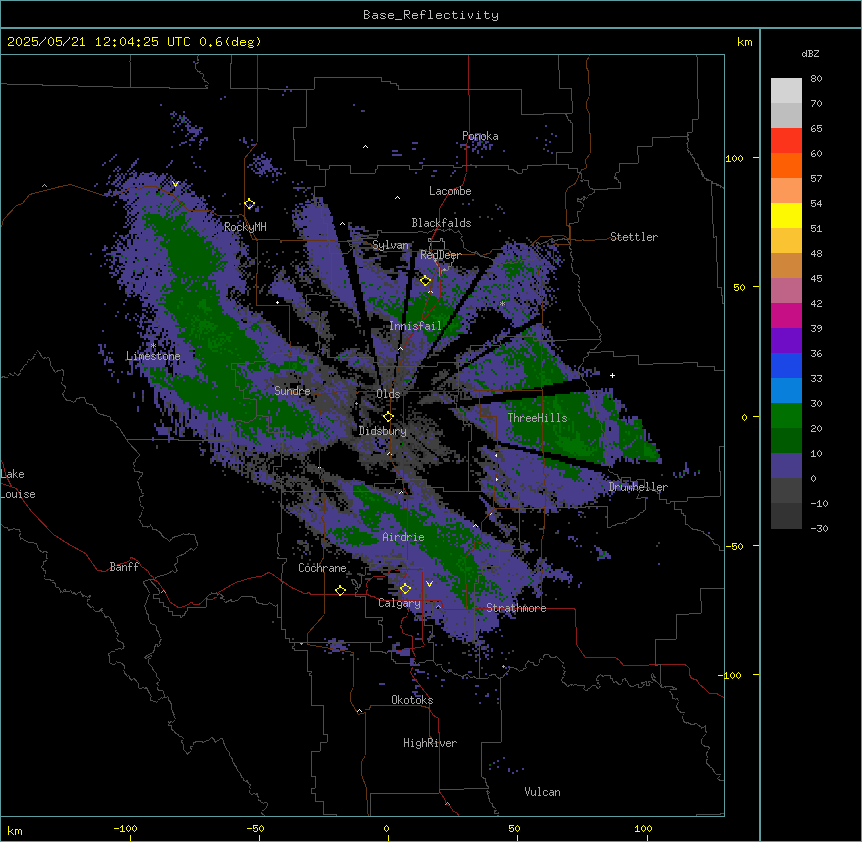Click the Lake Louise label
The height and width of the screenshot is (842, 862).
[x=18, y=484]
